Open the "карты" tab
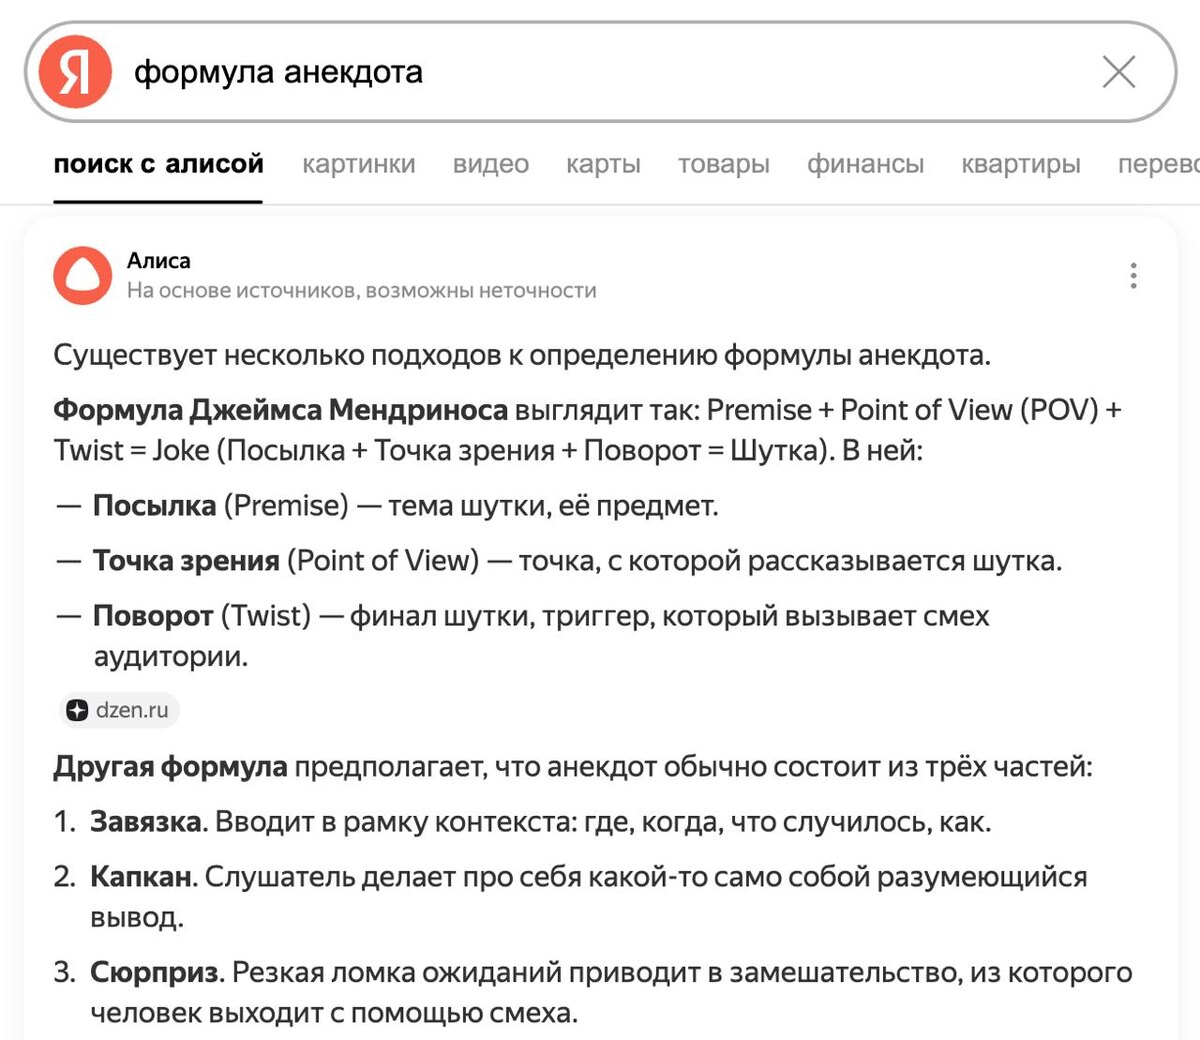This screenshot has height=1040, width=1200. click(603, 164)
